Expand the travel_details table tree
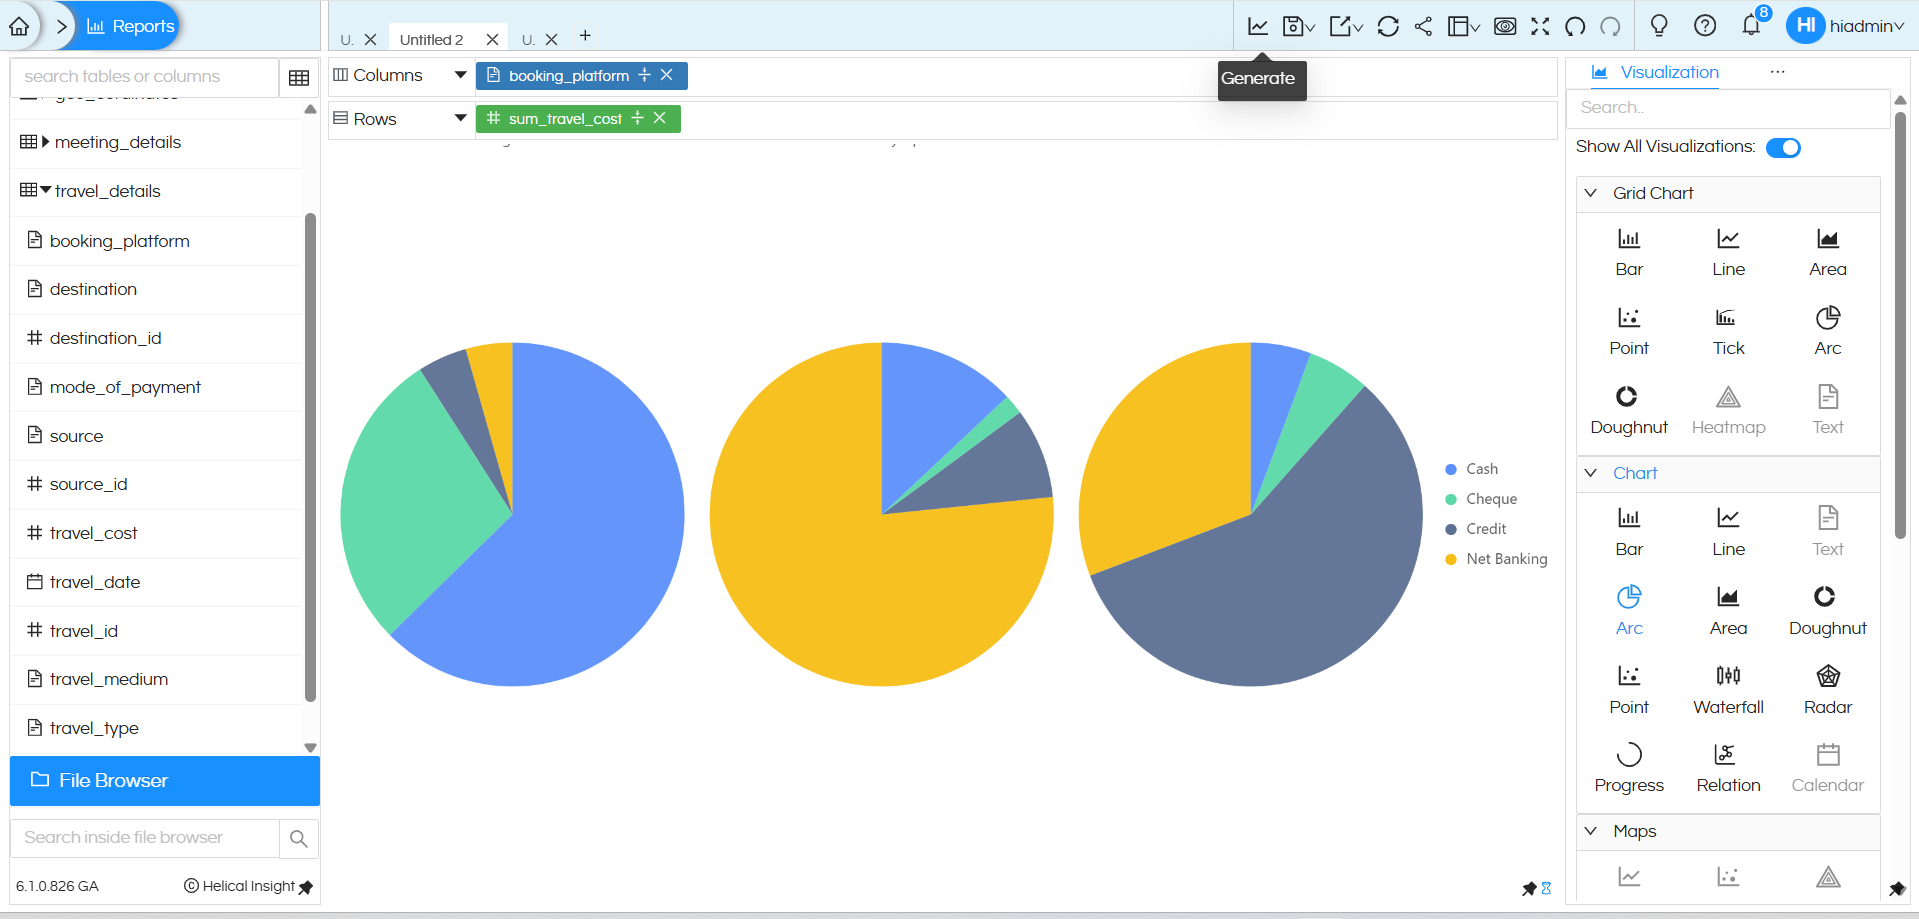1919x919 pixels. [x=44, y=191]
